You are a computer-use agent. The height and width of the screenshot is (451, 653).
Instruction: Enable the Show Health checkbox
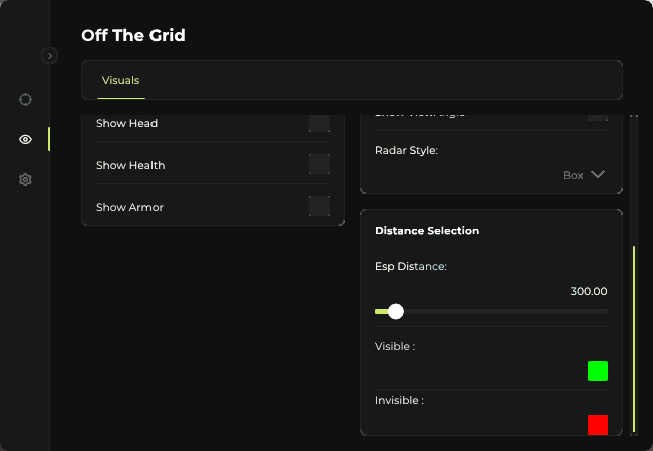[319, 165]
